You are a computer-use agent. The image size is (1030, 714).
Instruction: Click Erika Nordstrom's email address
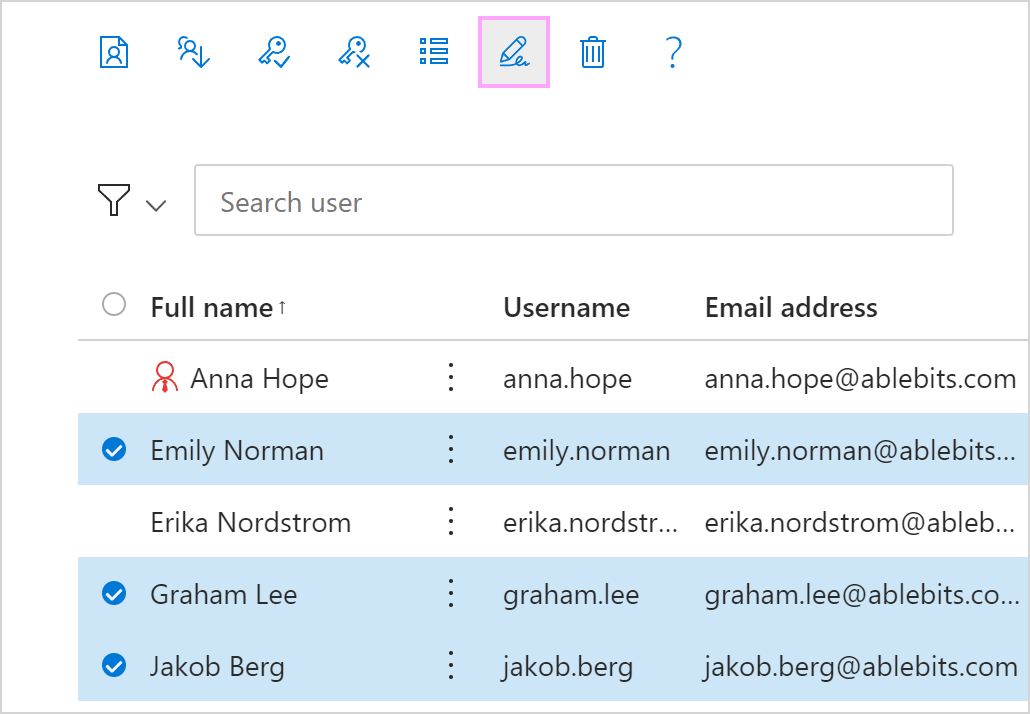click(861, 523)
